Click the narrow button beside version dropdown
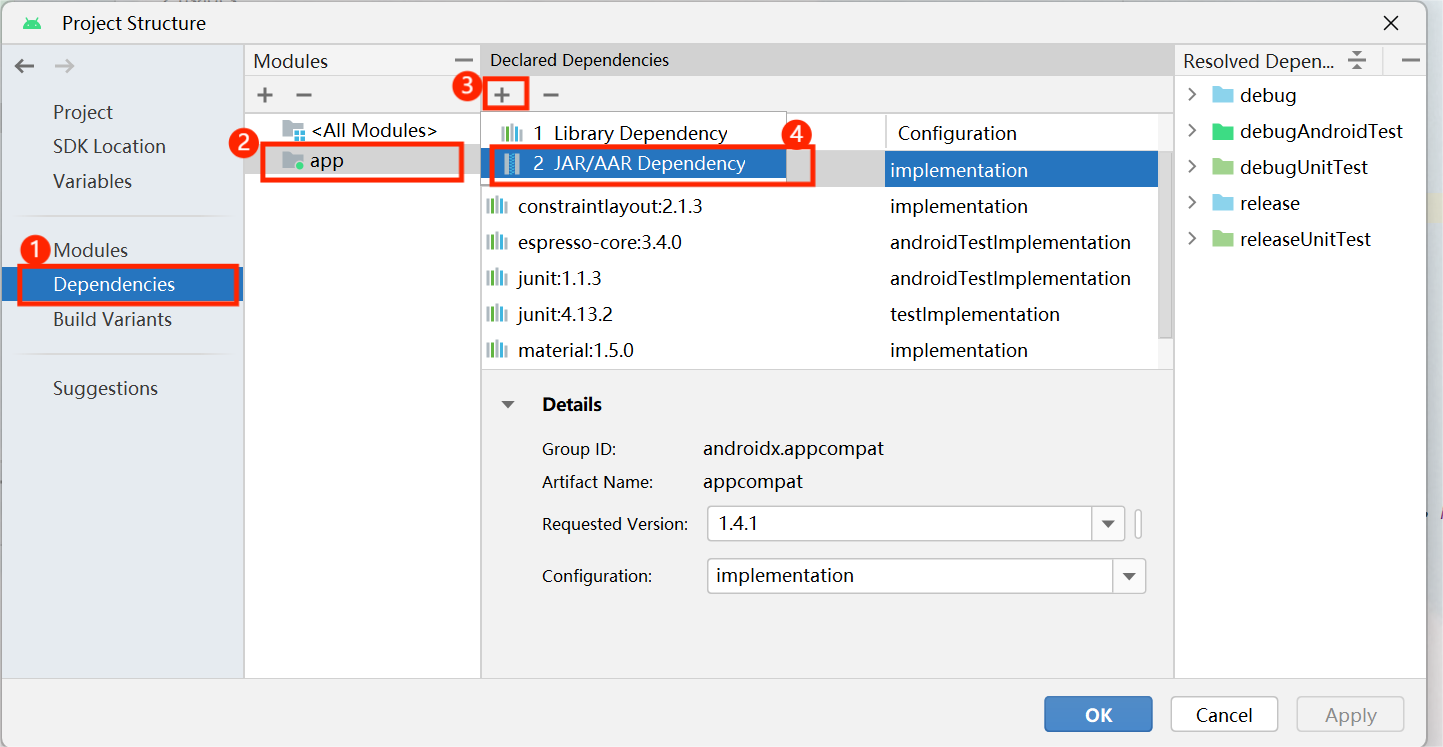Screen dimensions: 1443x747 (1138, 524)
